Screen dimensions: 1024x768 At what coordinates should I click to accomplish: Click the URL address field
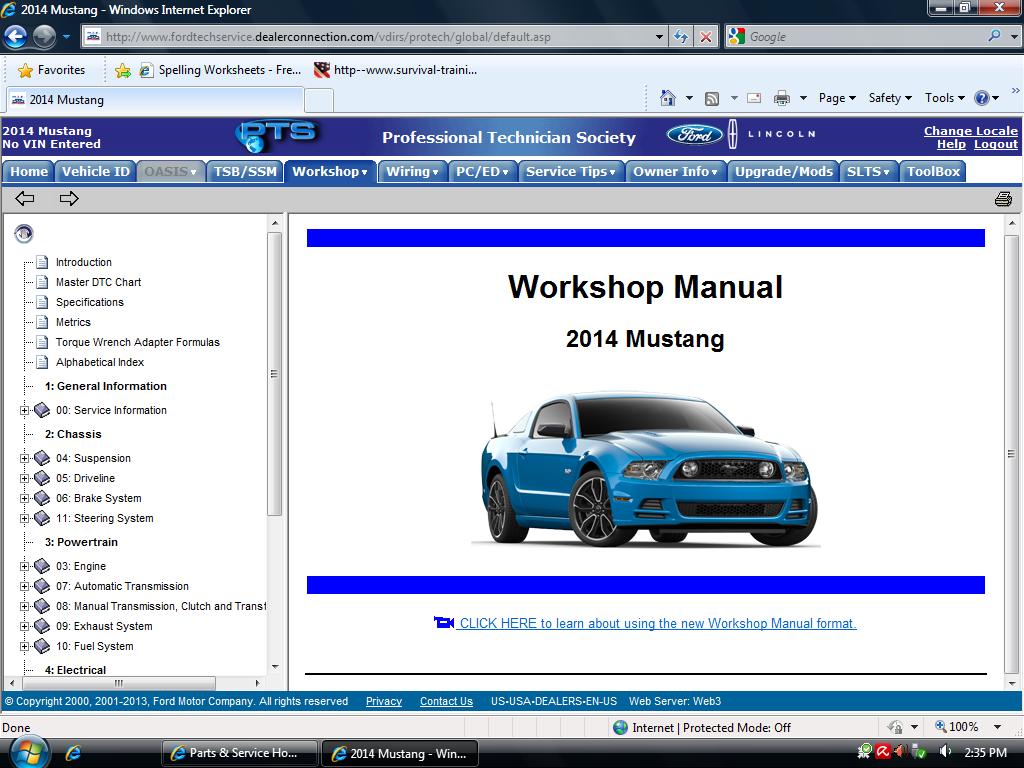pyautogui.click(x=376, y=37)
